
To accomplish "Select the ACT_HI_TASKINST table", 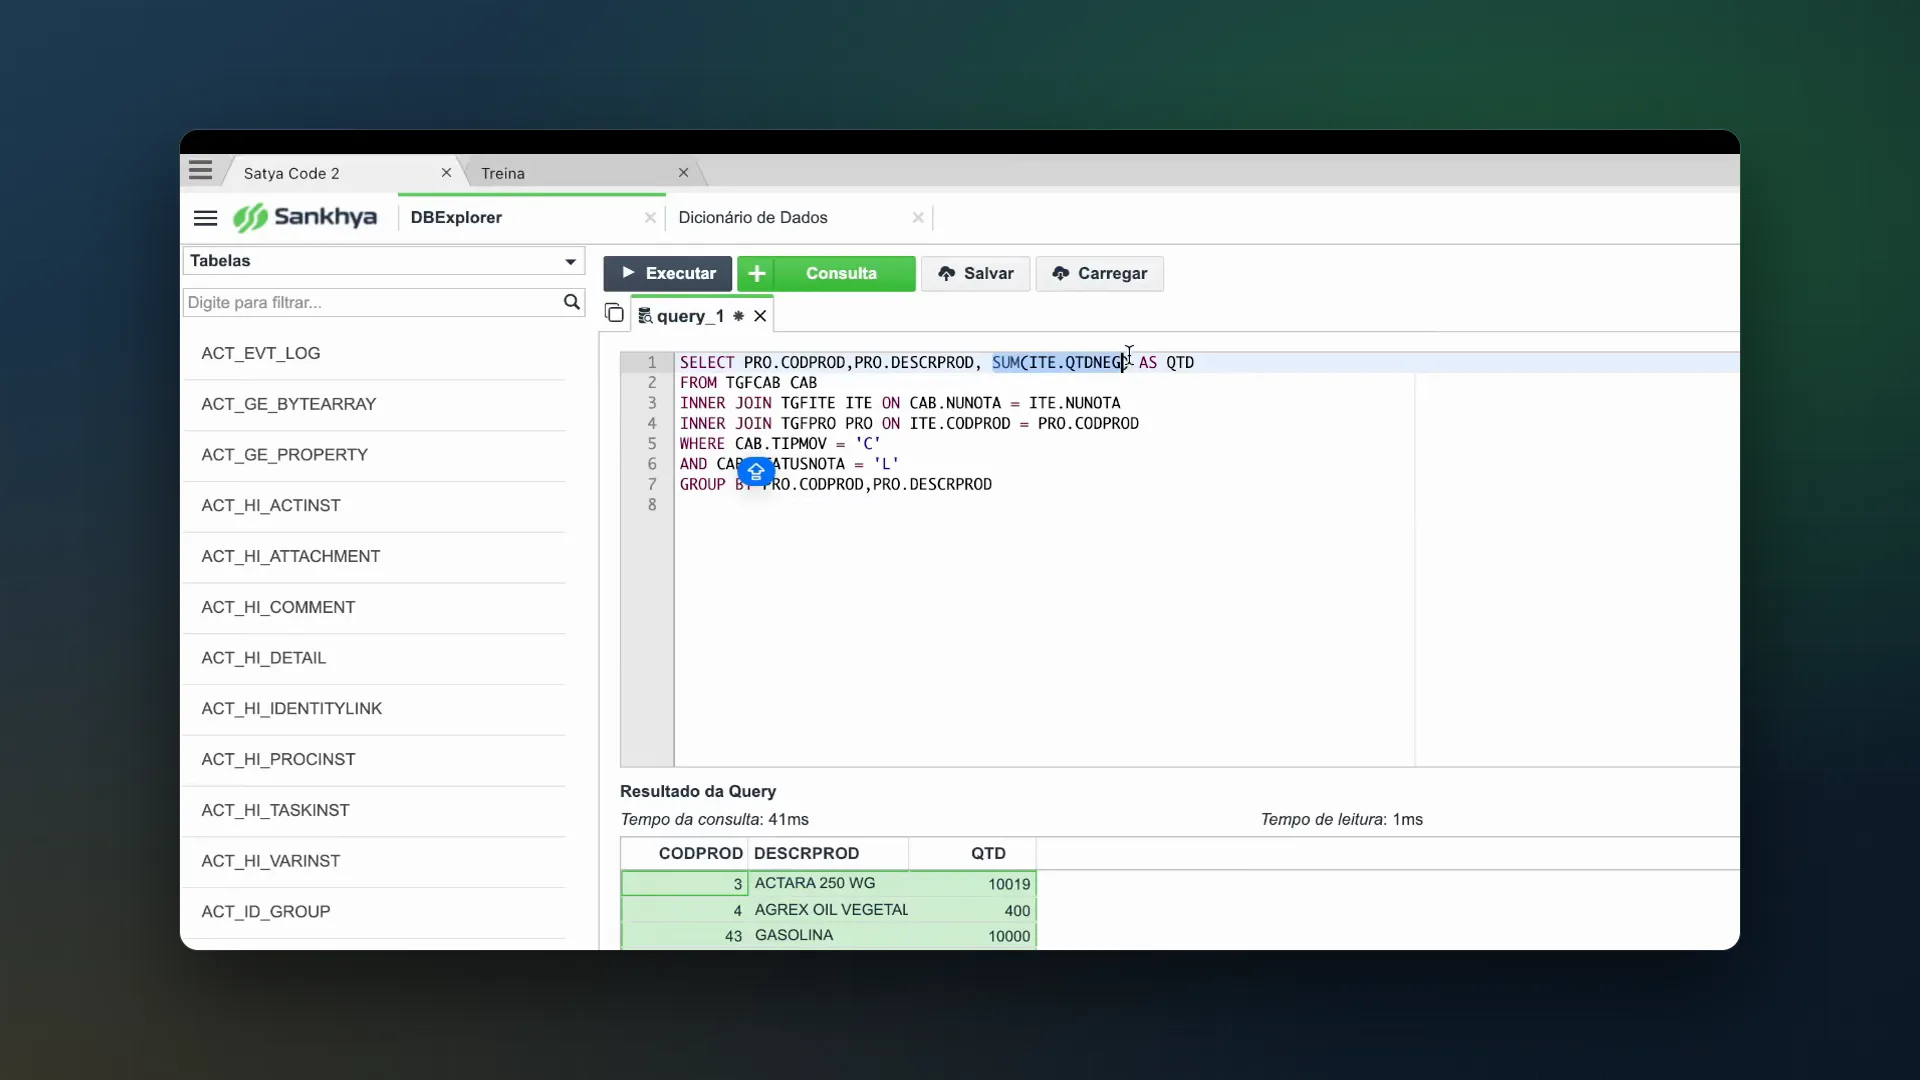I will tap(374, 811).
